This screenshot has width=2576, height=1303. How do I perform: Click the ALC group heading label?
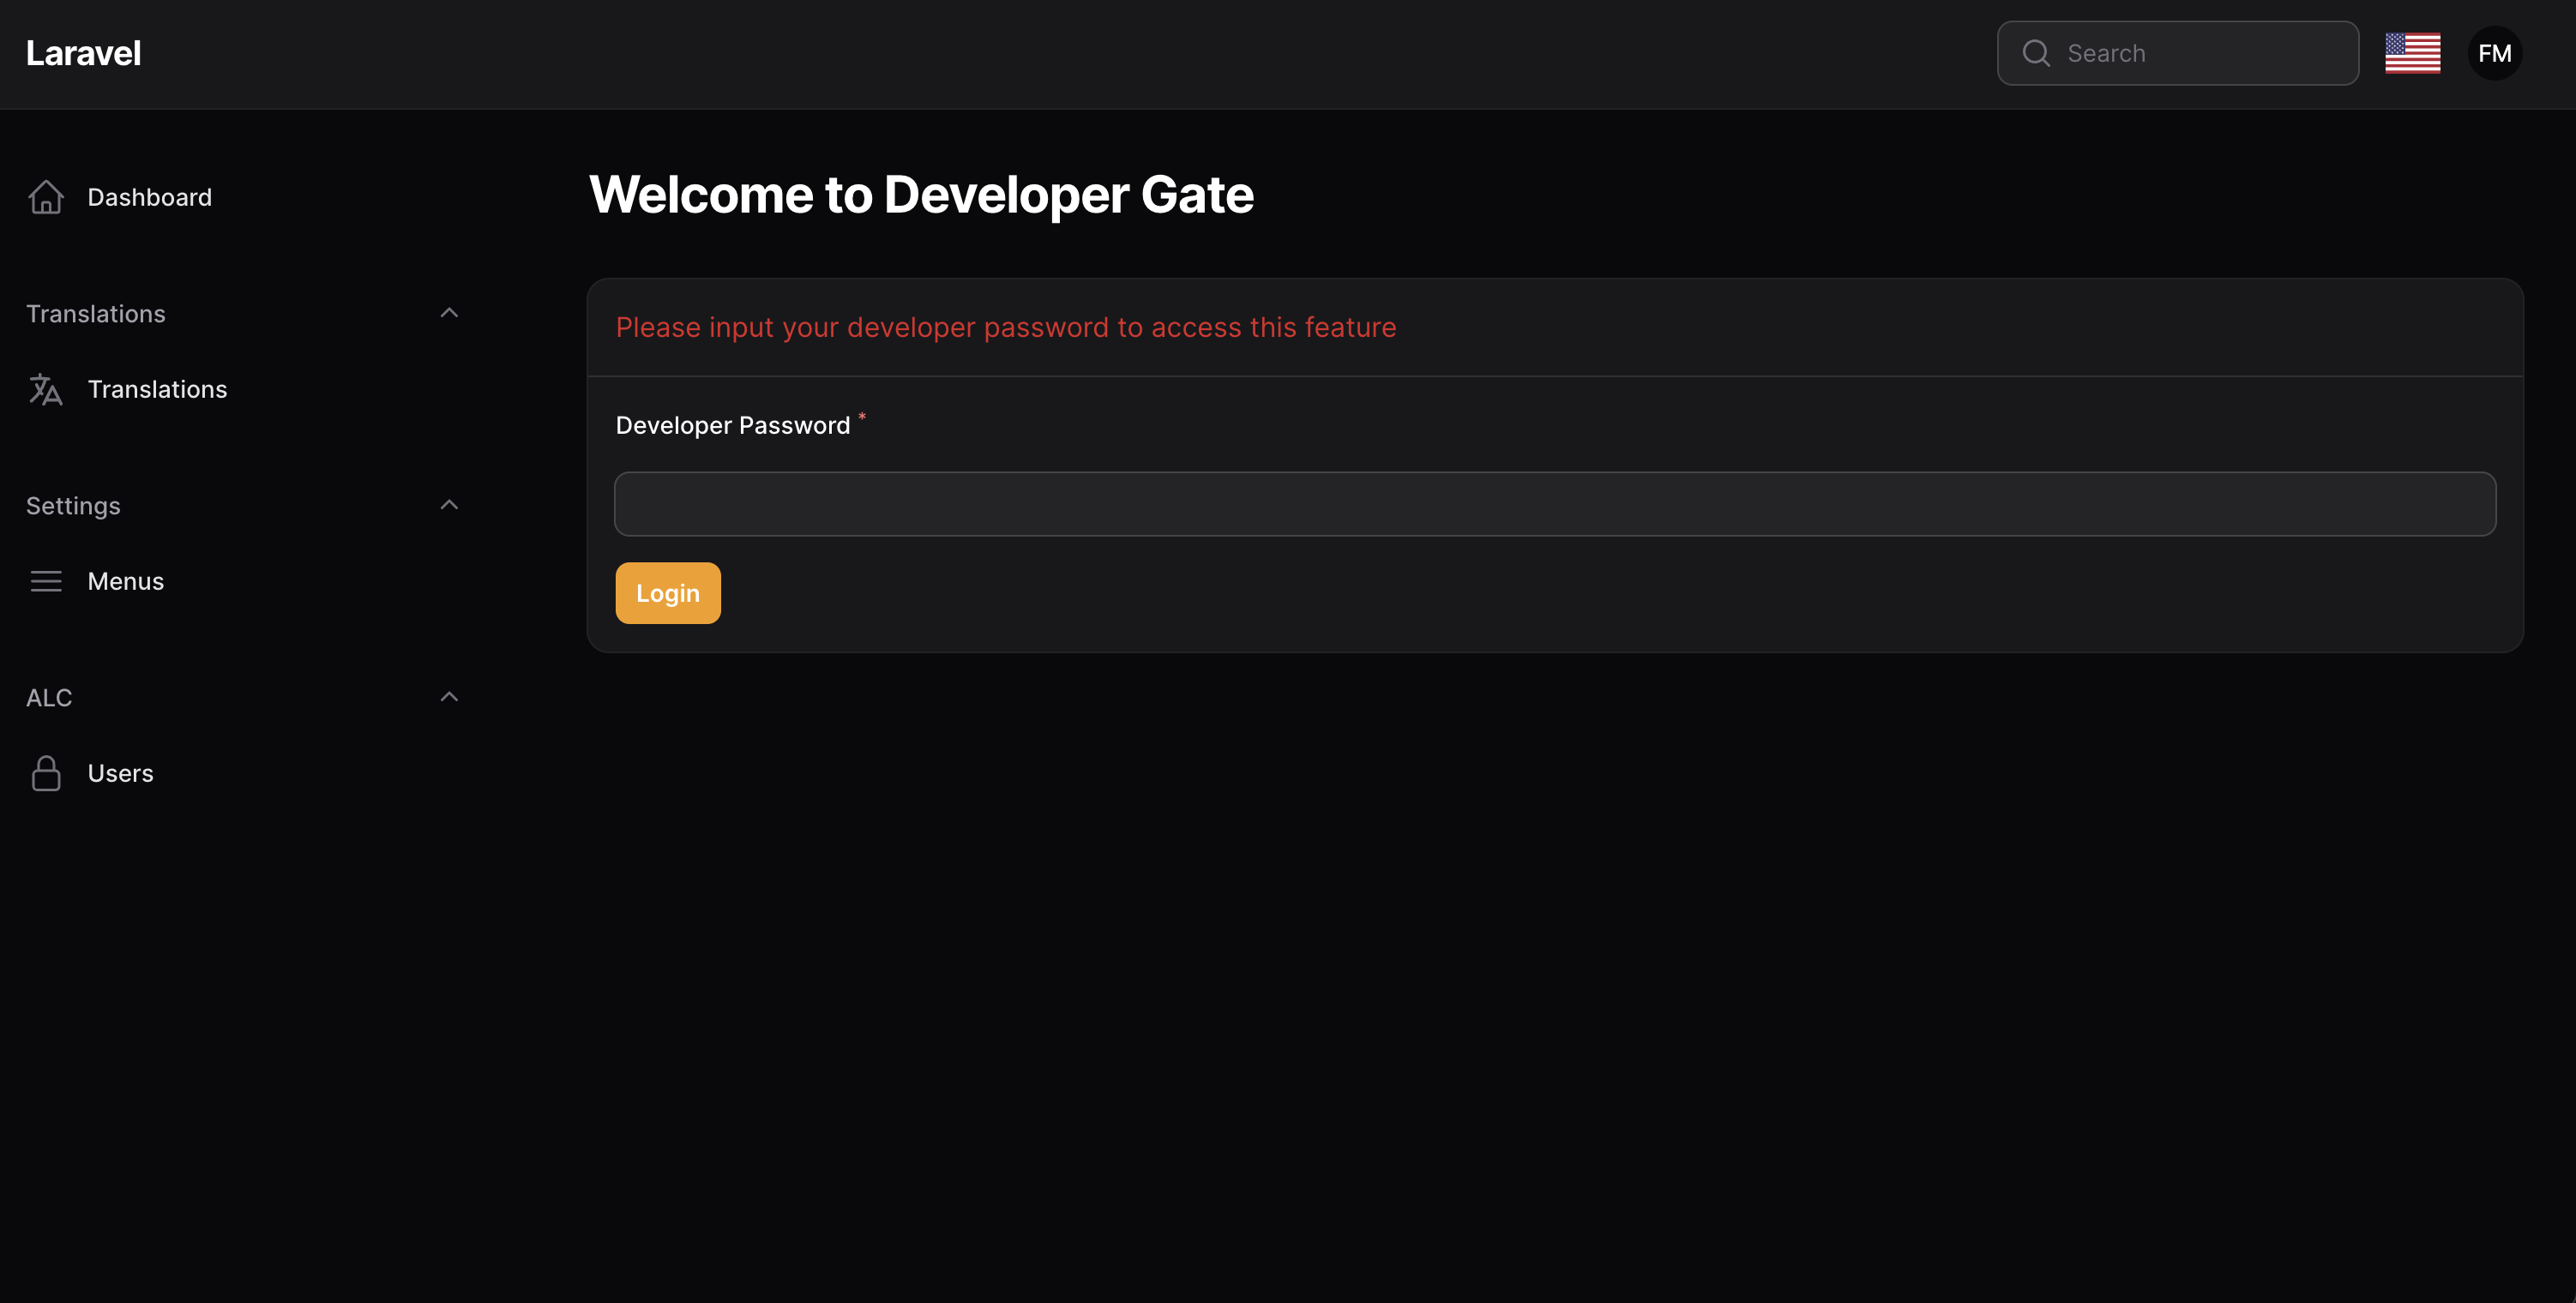(x=49, y=698)
